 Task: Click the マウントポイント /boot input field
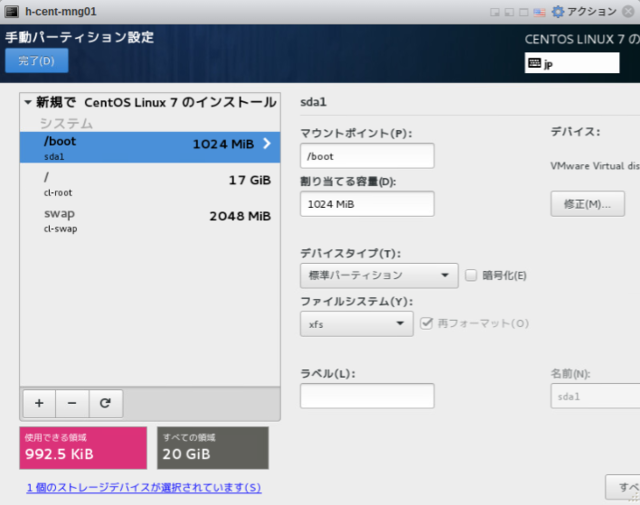pos(367,156)
